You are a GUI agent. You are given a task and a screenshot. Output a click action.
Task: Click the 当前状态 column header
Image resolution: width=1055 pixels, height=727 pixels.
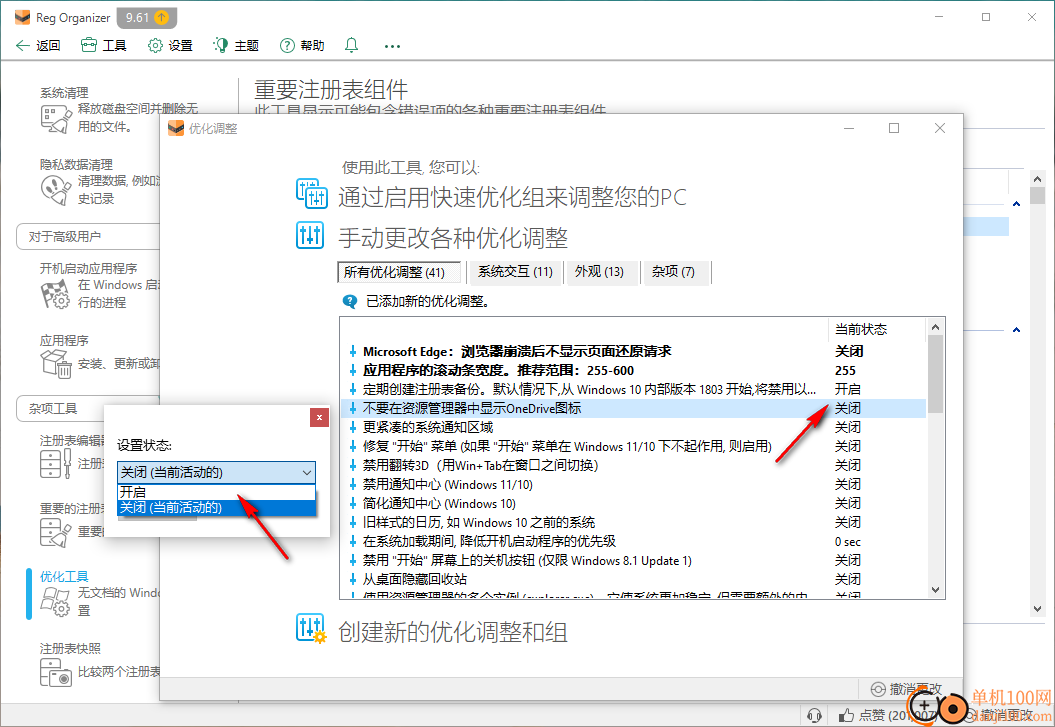pos(876,329)
